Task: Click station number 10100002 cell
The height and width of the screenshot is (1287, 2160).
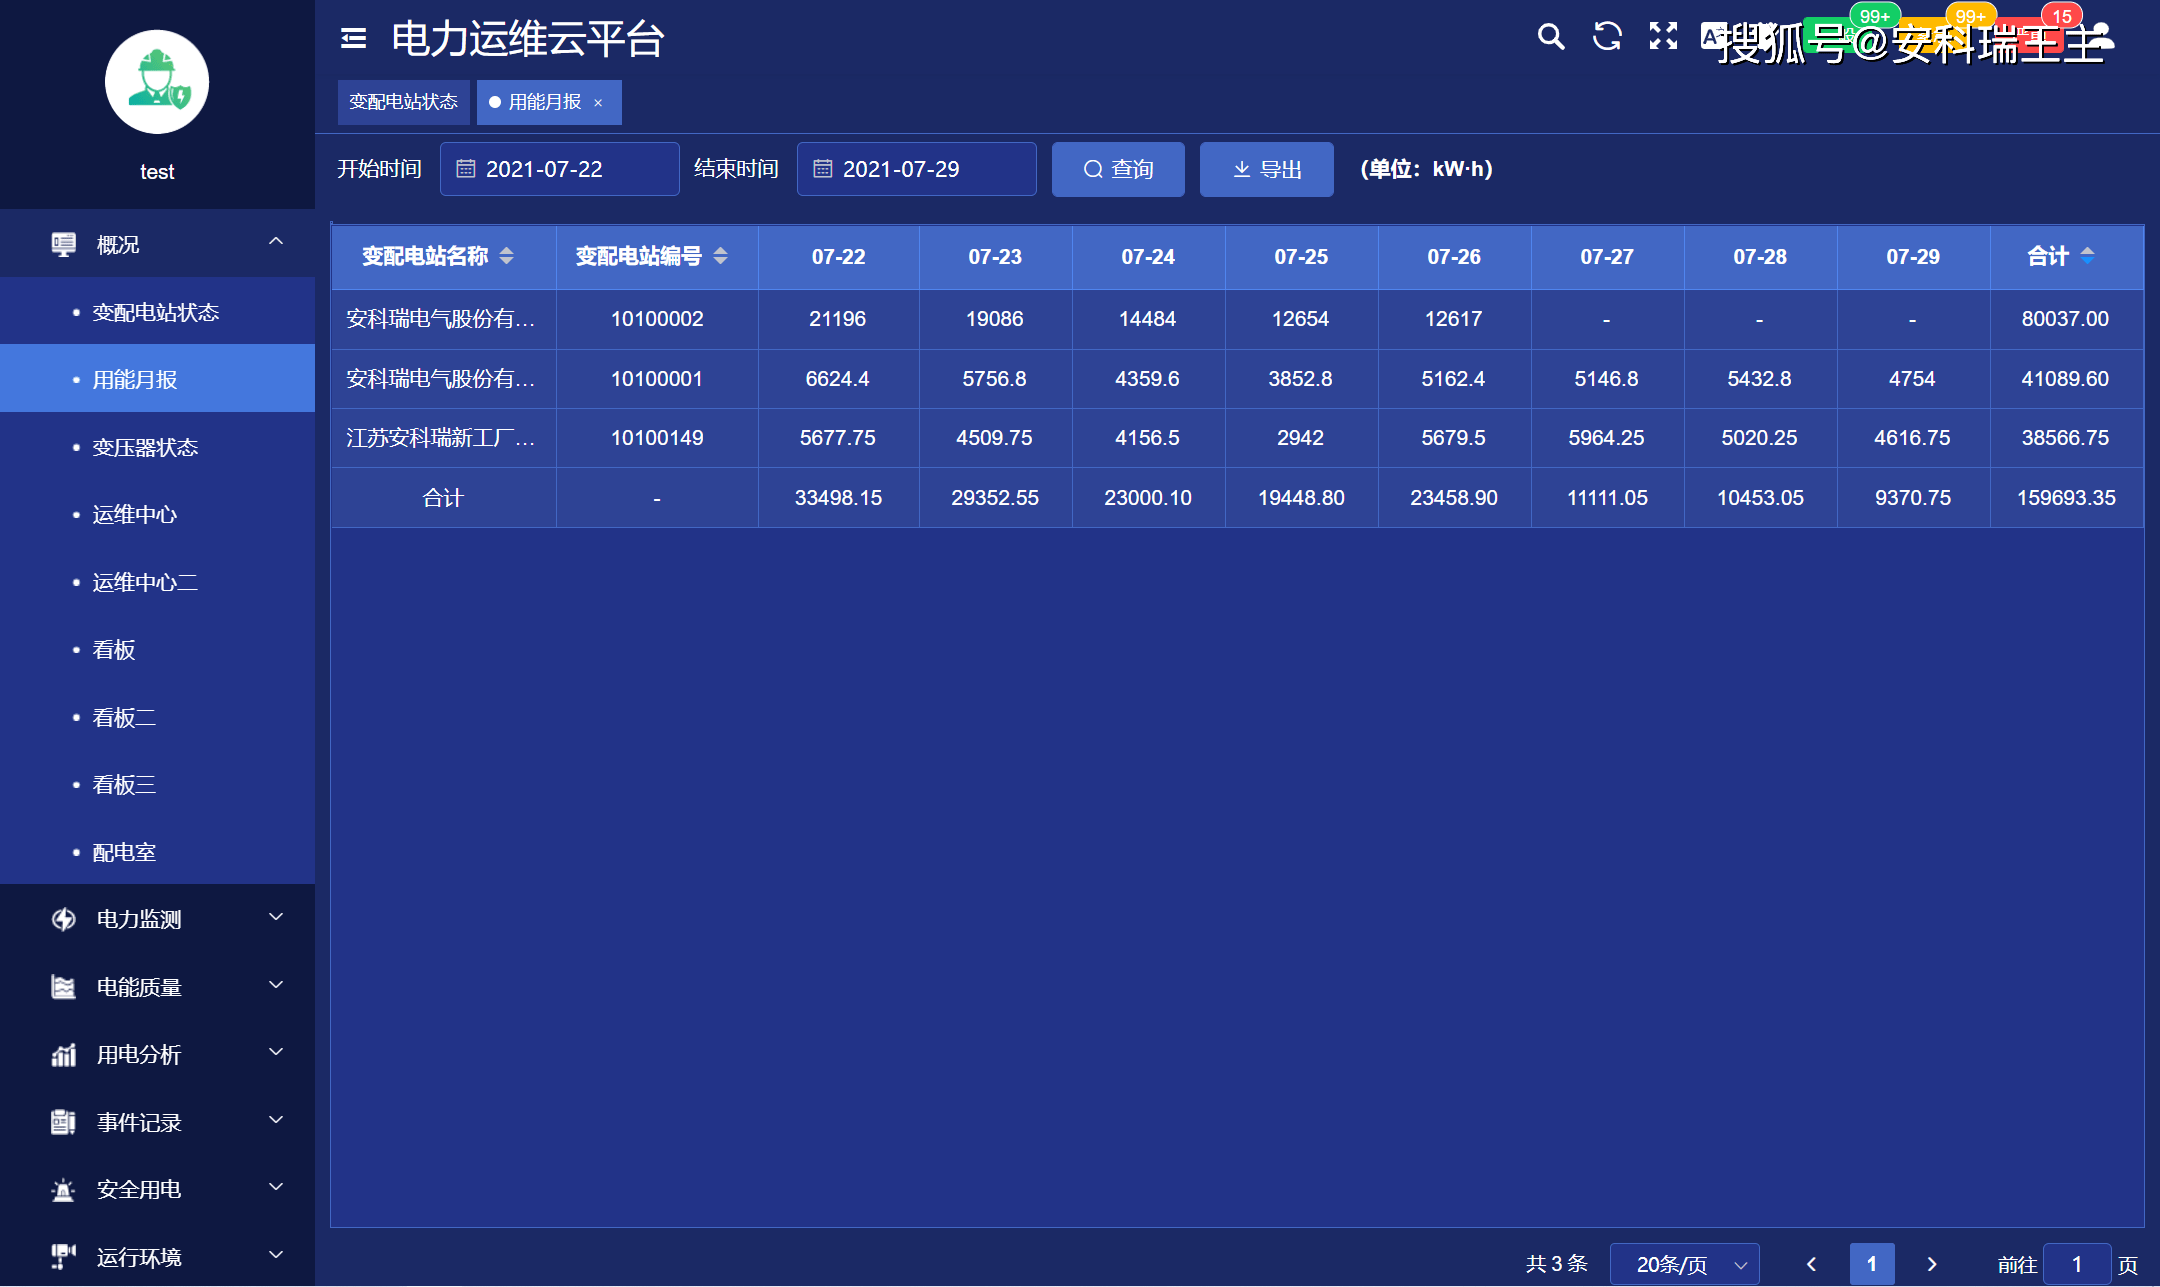Action: pyautogui.click(x=657, y=319)
